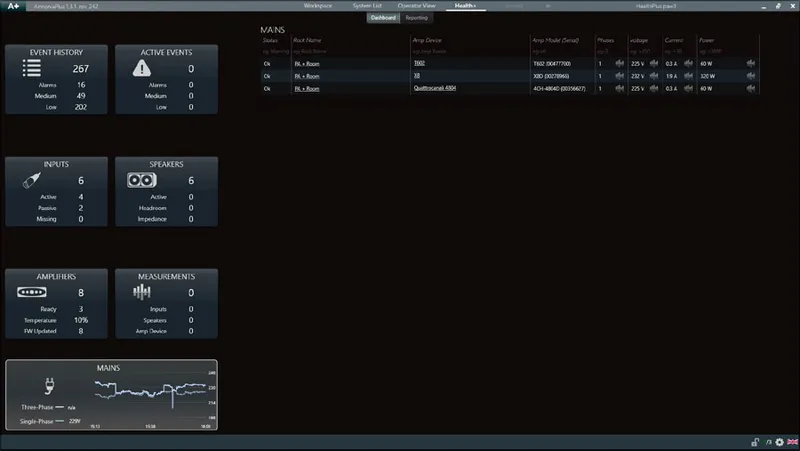This screenshot has height=451, width=800.
Task: Show voltage graph for the T602 row
Action: (654, 63)
